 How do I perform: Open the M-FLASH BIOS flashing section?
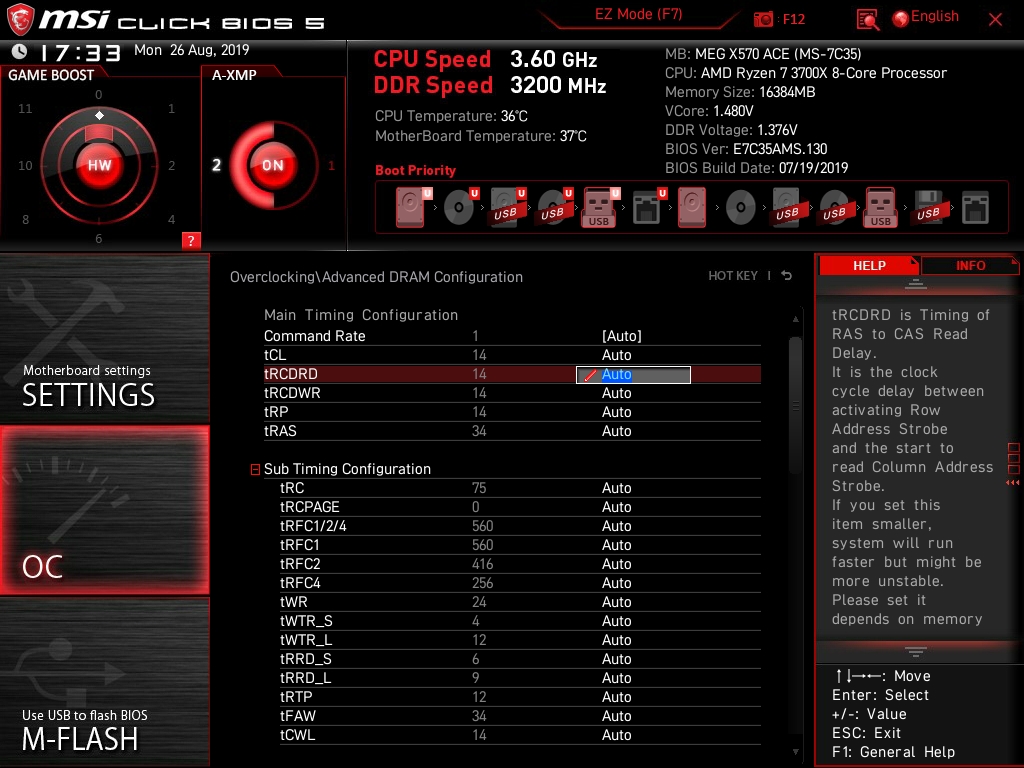[104, 682]
